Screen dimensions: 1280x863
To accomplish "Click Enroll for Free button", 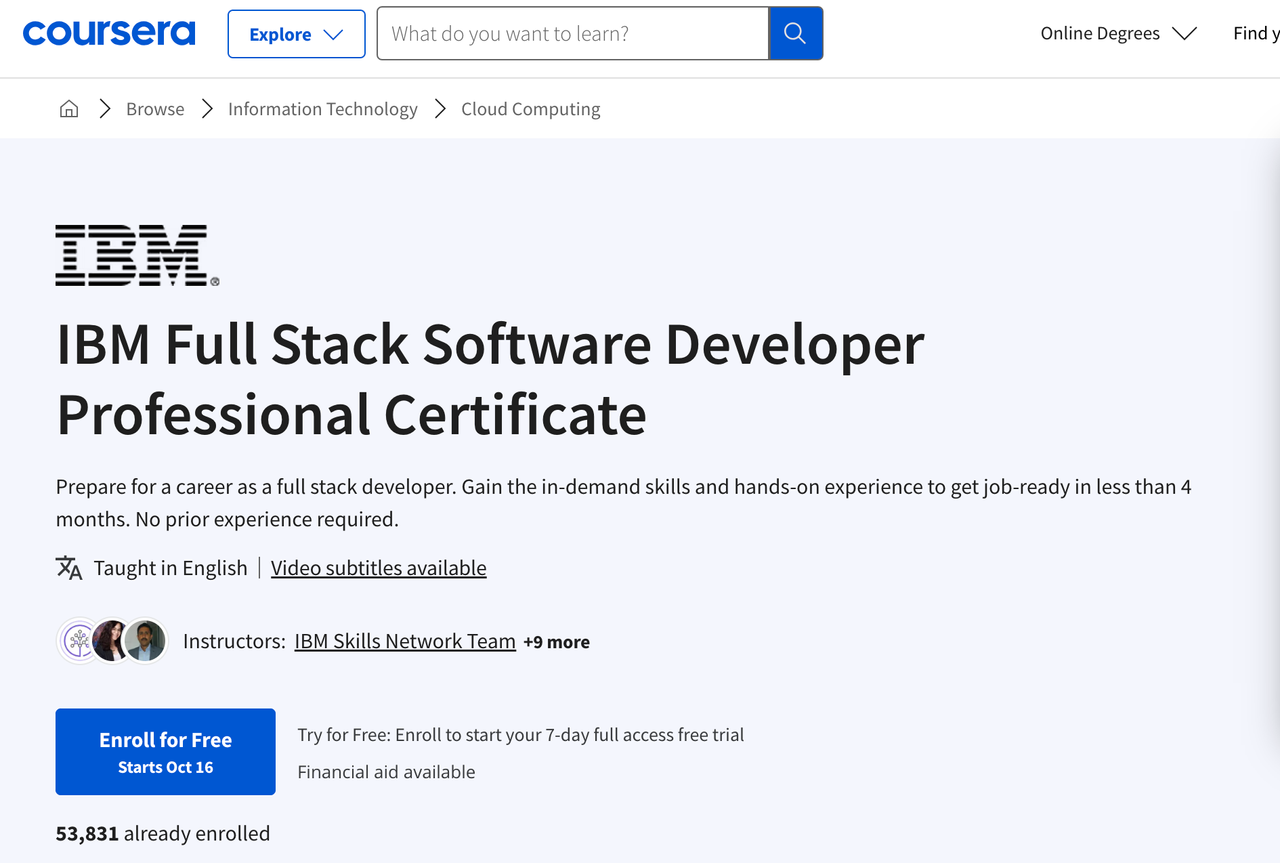I will click(x=165, y=752).
